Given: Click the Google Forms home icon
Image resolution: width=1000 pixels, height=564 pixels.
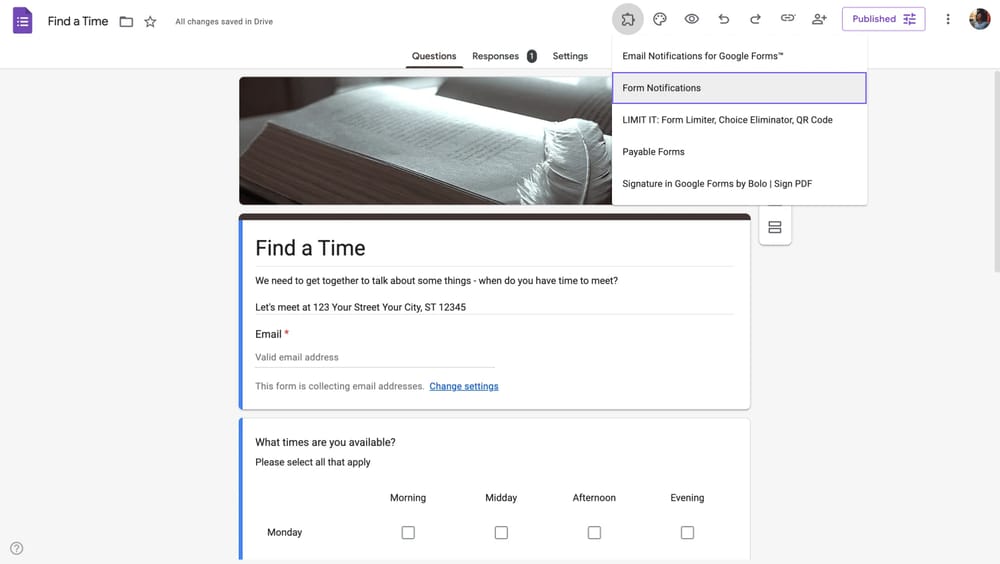Looking at the screenshot, I should pos(22,20).
